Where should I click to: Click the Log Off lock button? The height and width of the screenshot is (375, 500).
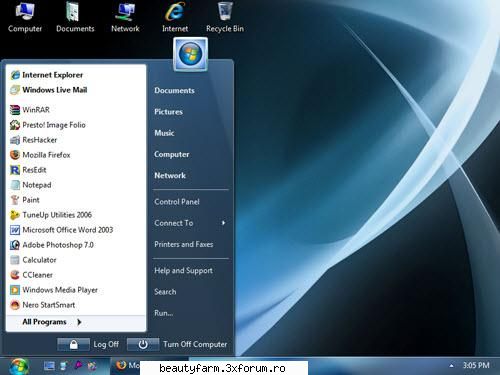[x=74, y=344]
